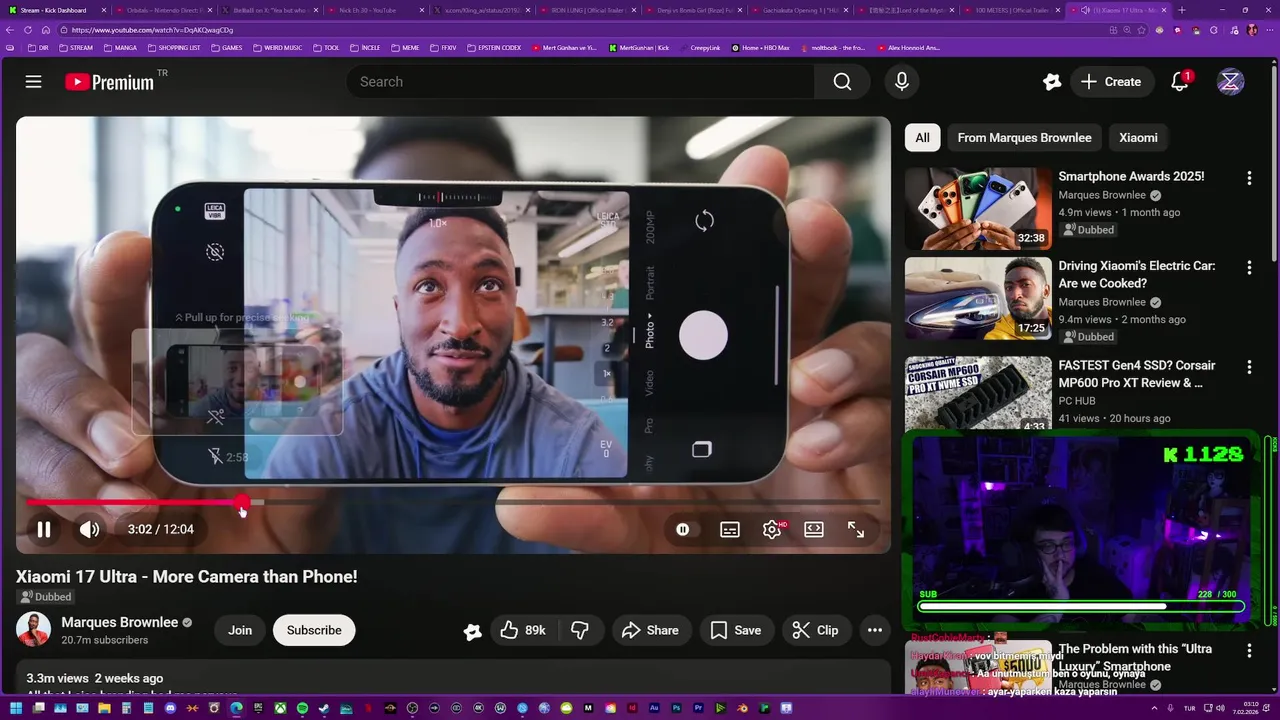Toggle subtitles/closed captions

(730, 529)
